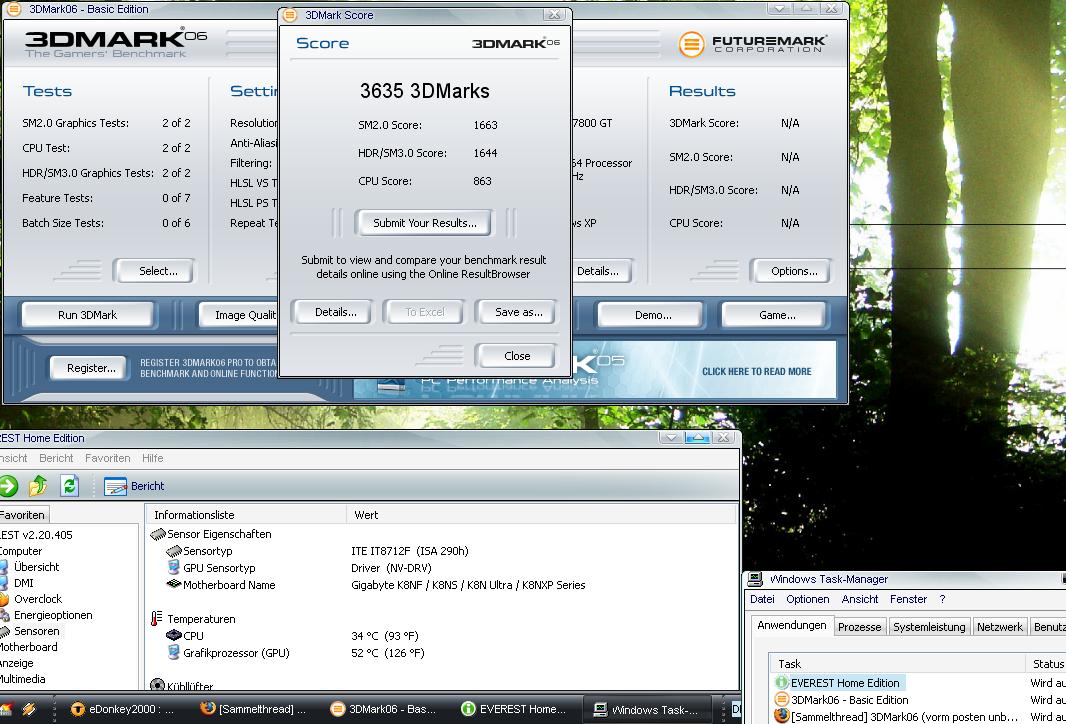
Task: Click the Run 3DMark button
Action: pos(88,315)
